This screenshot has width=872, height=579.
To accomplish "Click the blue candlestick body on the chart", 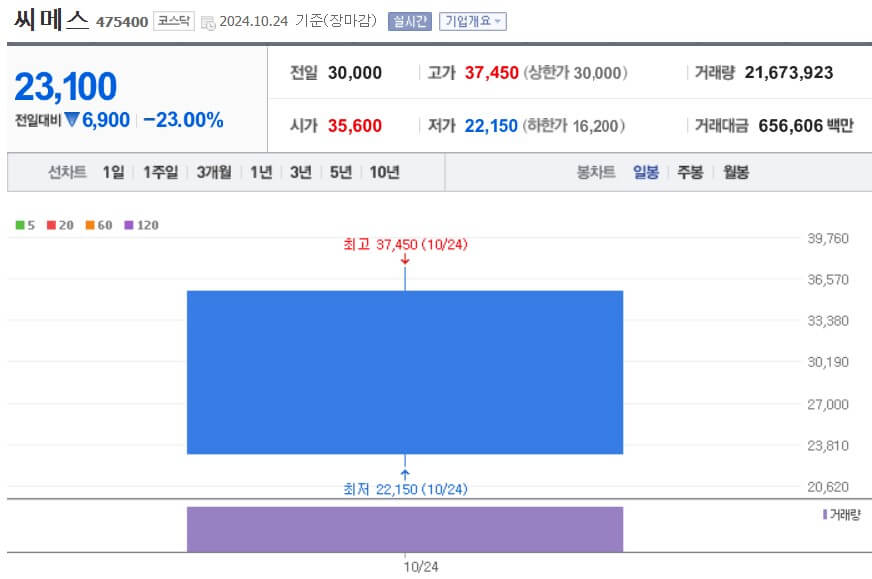I will pyautogui.click(x=404, y=370).
